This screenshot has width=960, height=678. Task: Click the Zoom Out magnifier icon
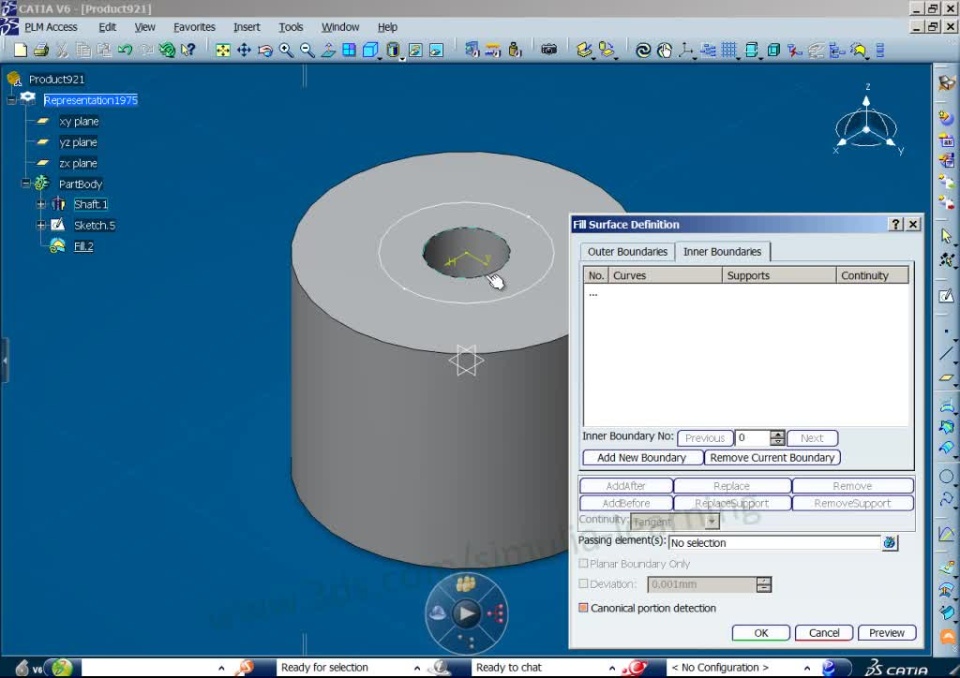pyautogui.click(x=307, y=50)
